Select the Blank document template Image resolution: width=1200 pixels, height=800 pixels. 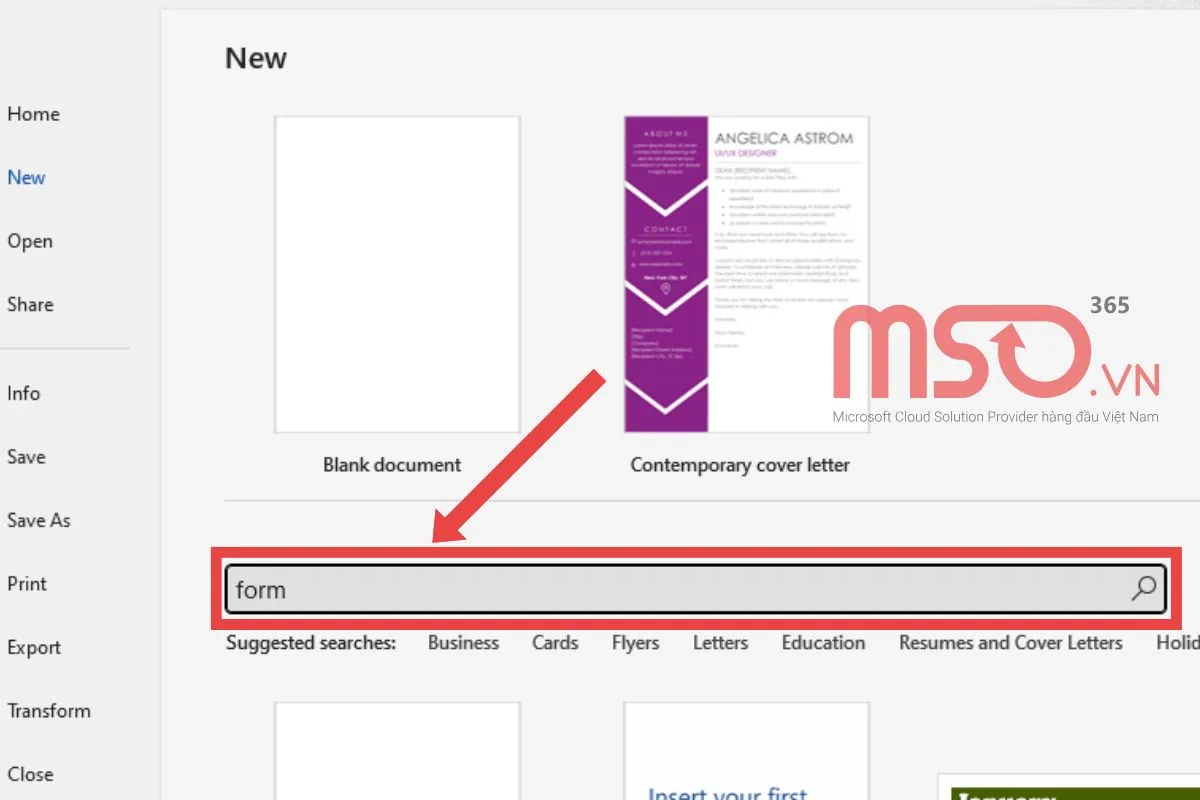(x=396, y=272)
